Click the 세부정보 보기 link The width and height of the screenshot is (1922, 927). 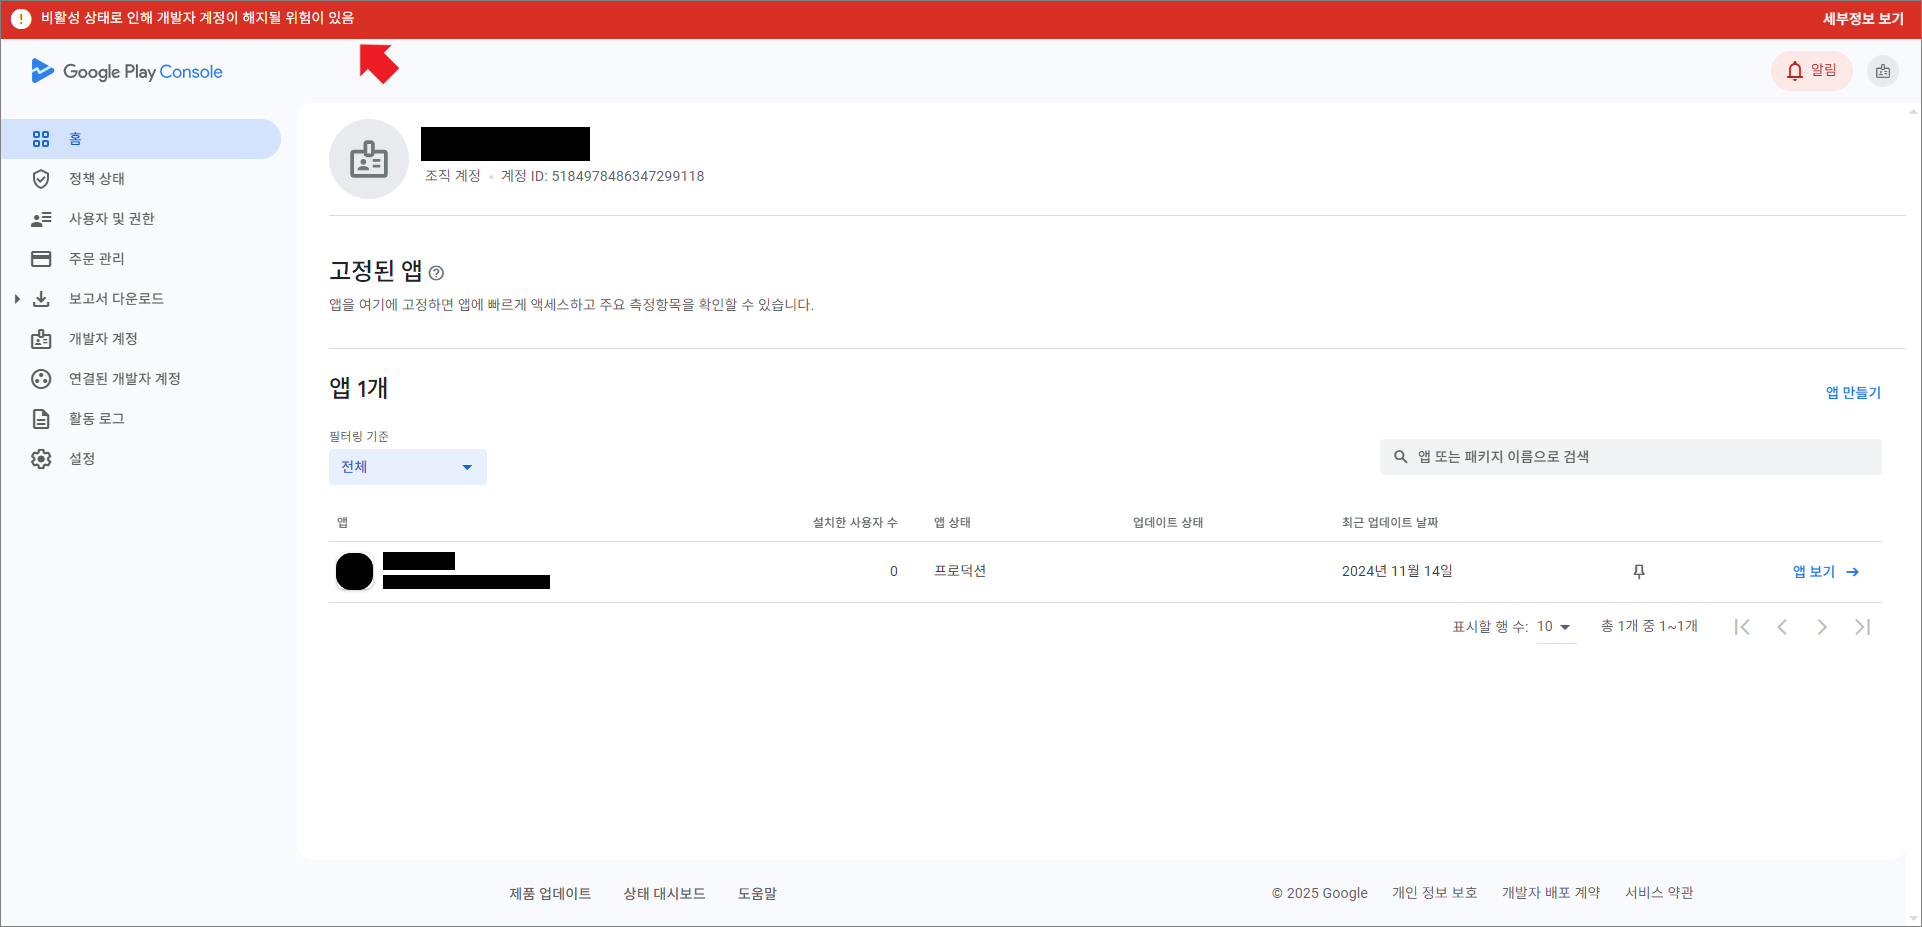pos(1862,18)
